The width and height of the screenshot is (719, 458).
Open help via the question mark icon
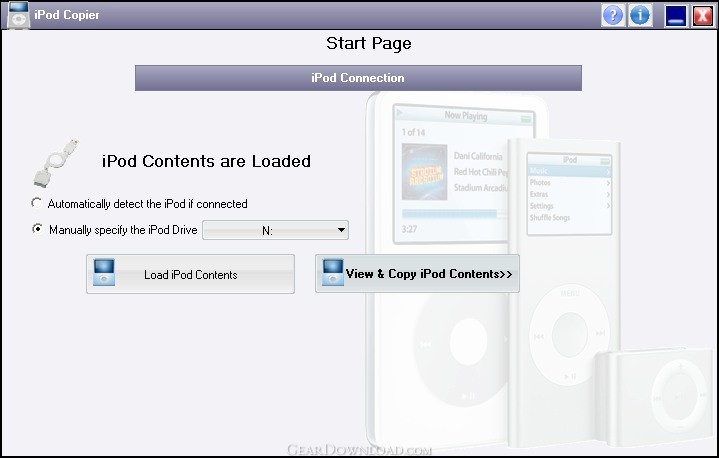point(613,15)
